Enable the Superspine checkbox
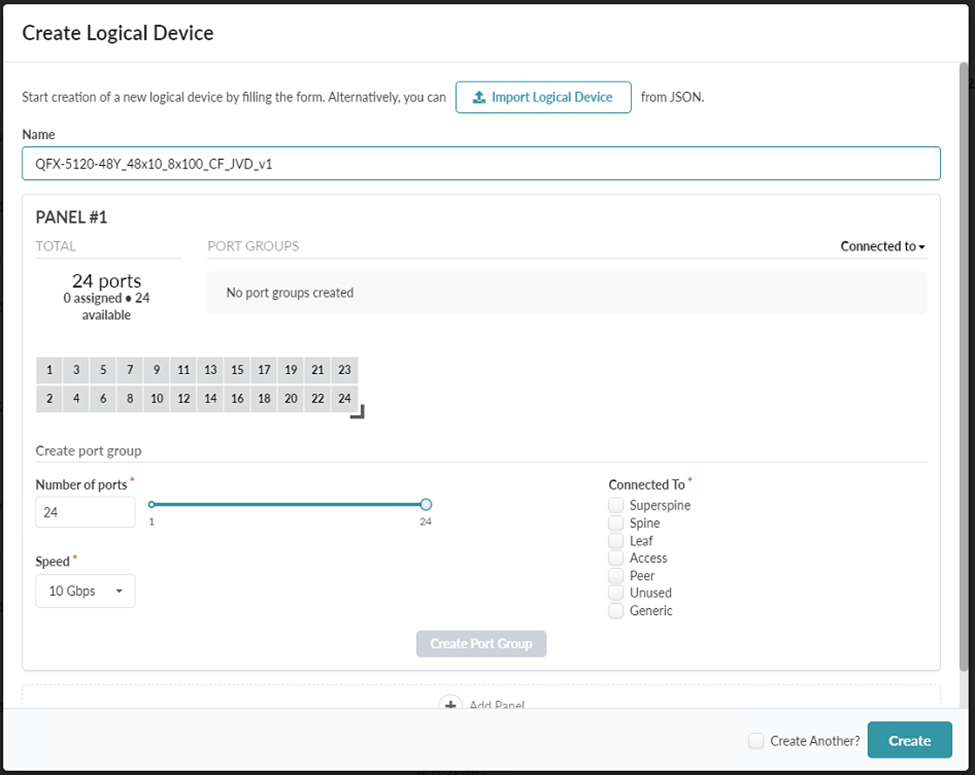This screenshot has height=775, width=975. (x=616, y=506)
